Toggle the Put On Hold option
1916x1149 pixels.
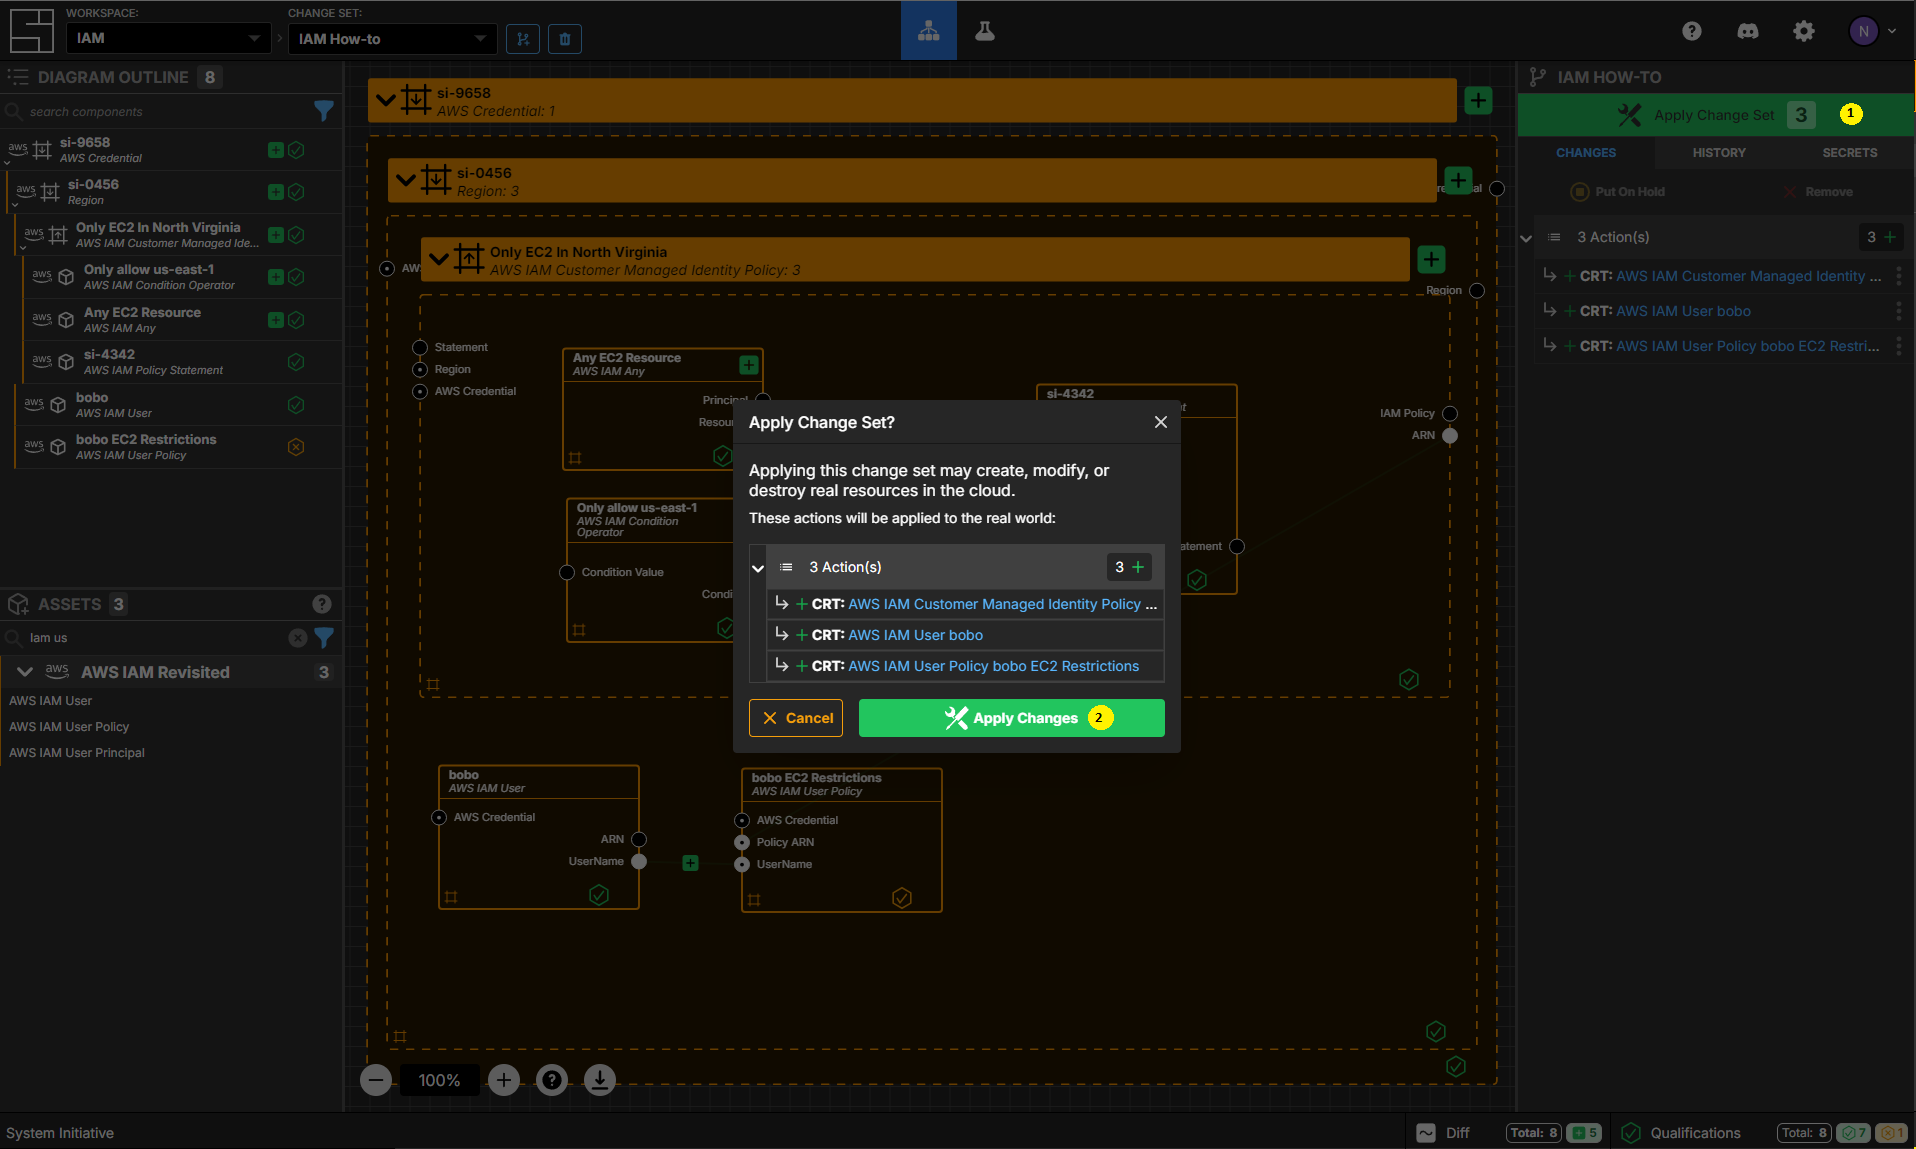pos(1617,192)
